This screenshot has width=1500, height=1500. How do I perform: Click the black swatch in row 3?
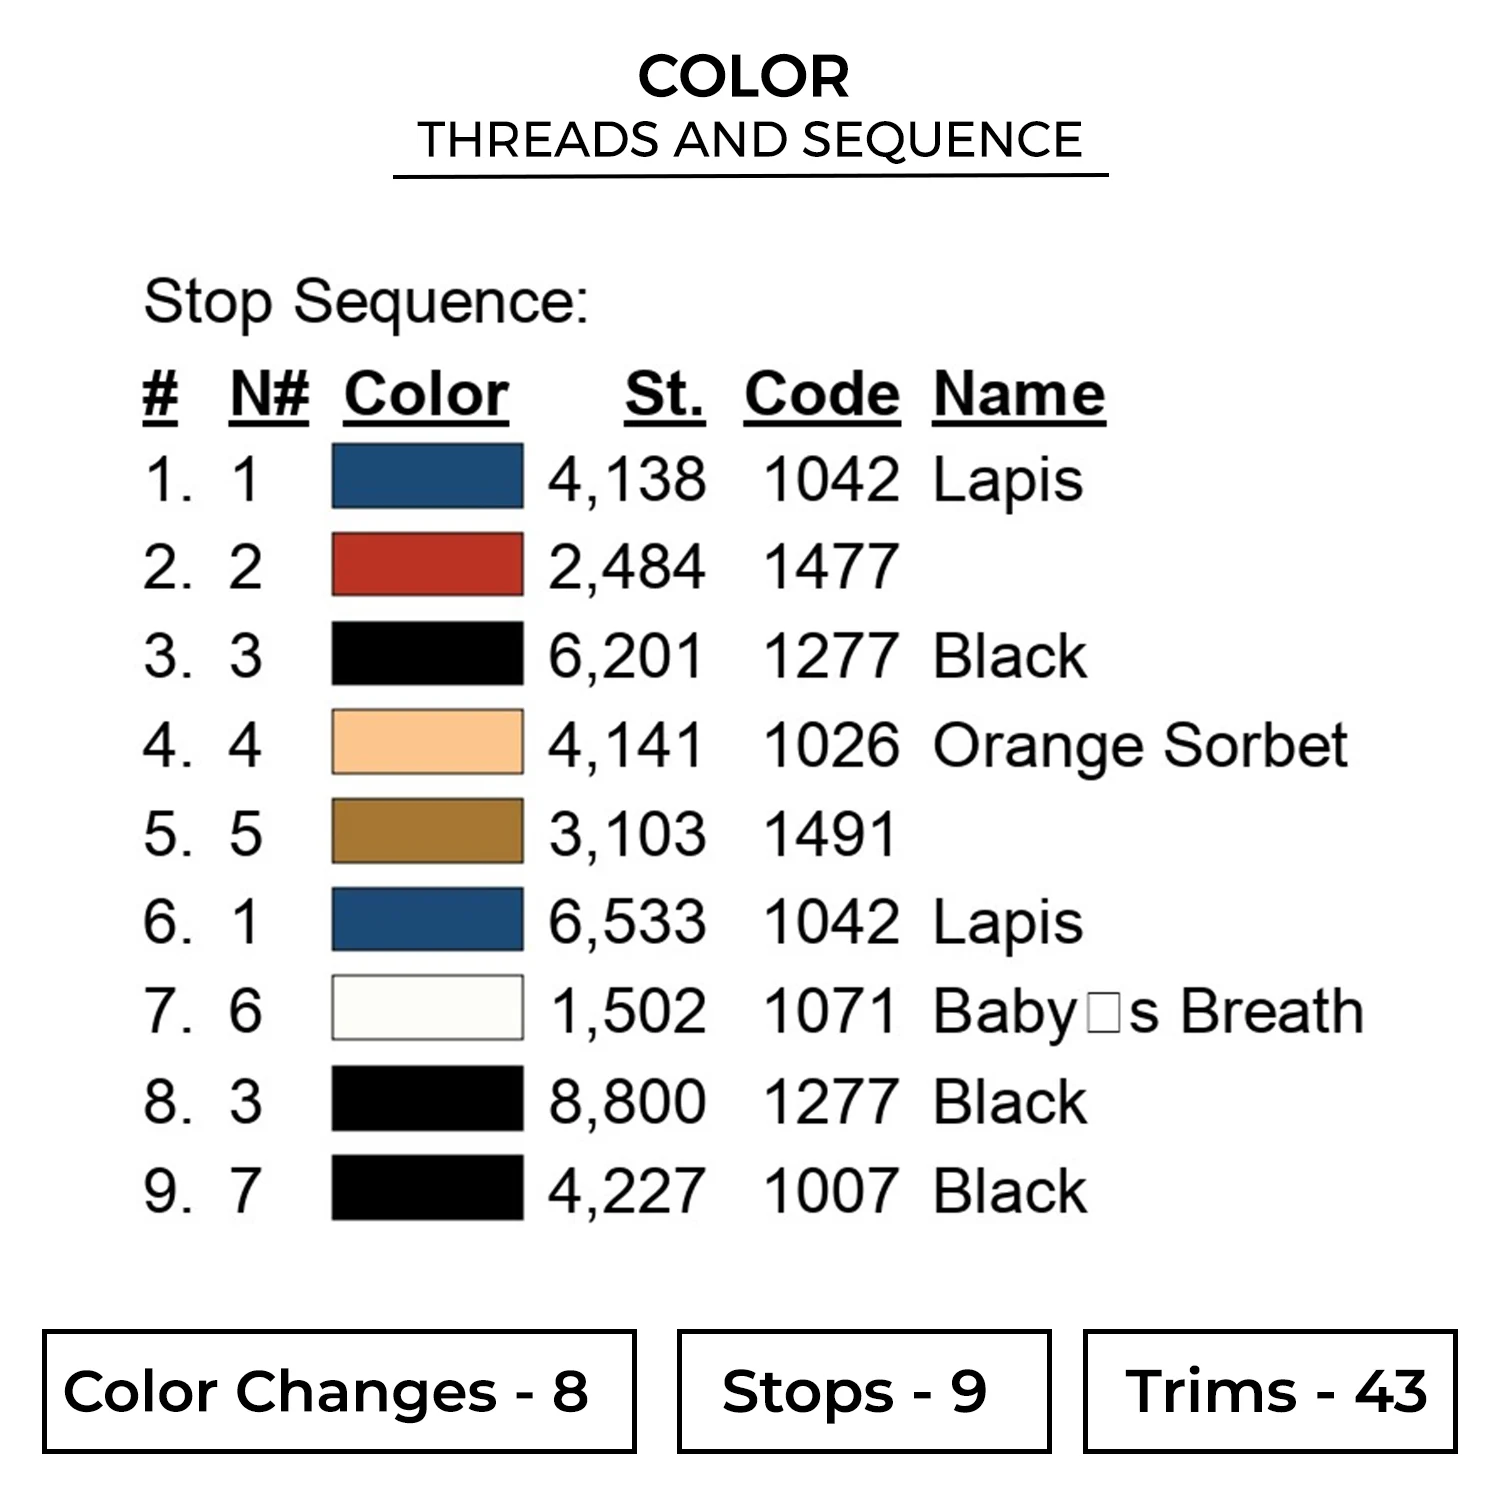coord(427,654)
